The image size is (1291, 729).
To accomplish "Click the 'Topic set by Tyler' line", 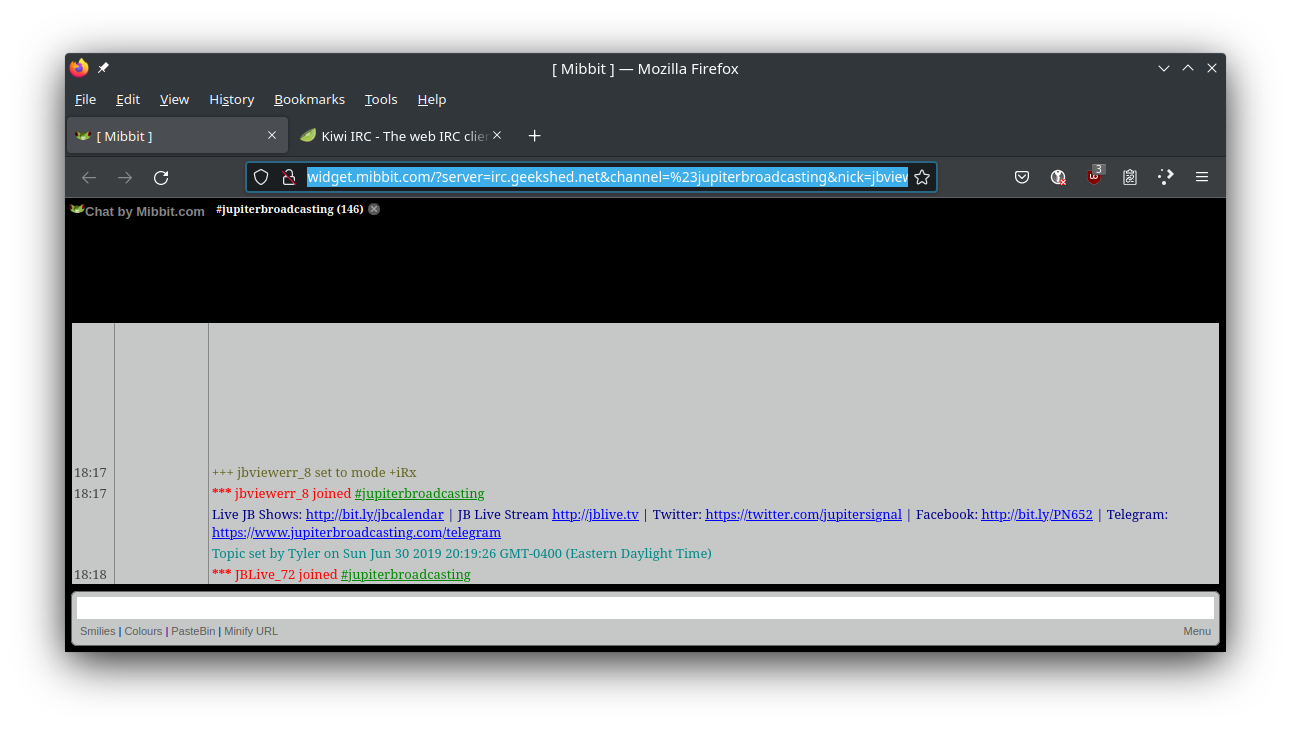I will 462,553.
